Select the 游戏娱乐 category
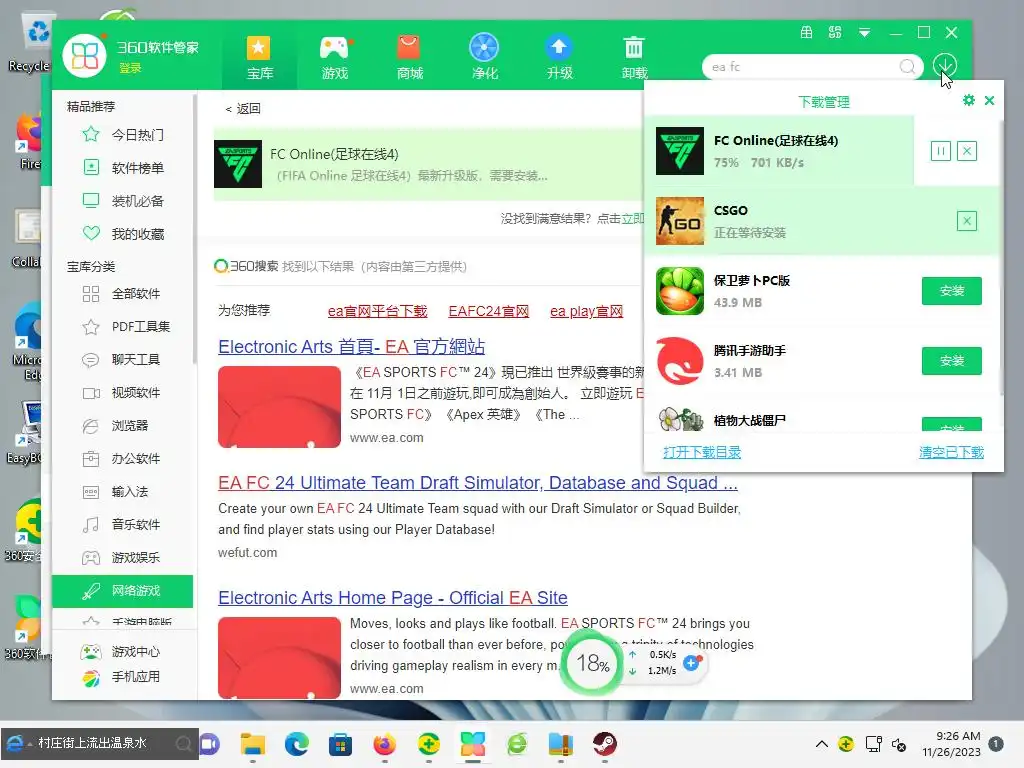This screenshot has height=768, width=1024. click(x=136, y=557)
